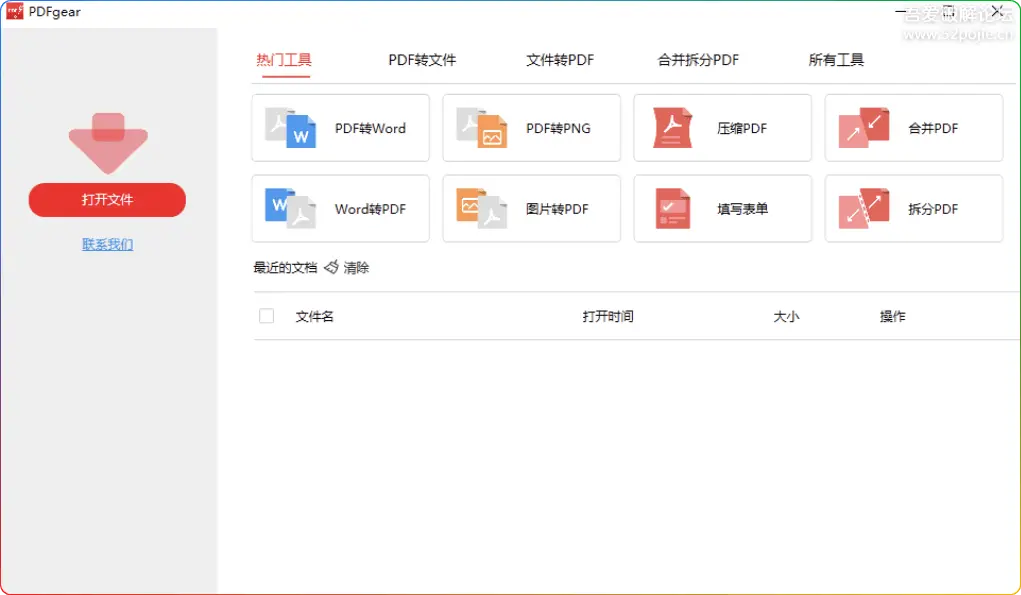Follow the 联系我们 link
The width and height of the screenshot is (1021, 595).
pyautogui.click(x=107, y=244)
